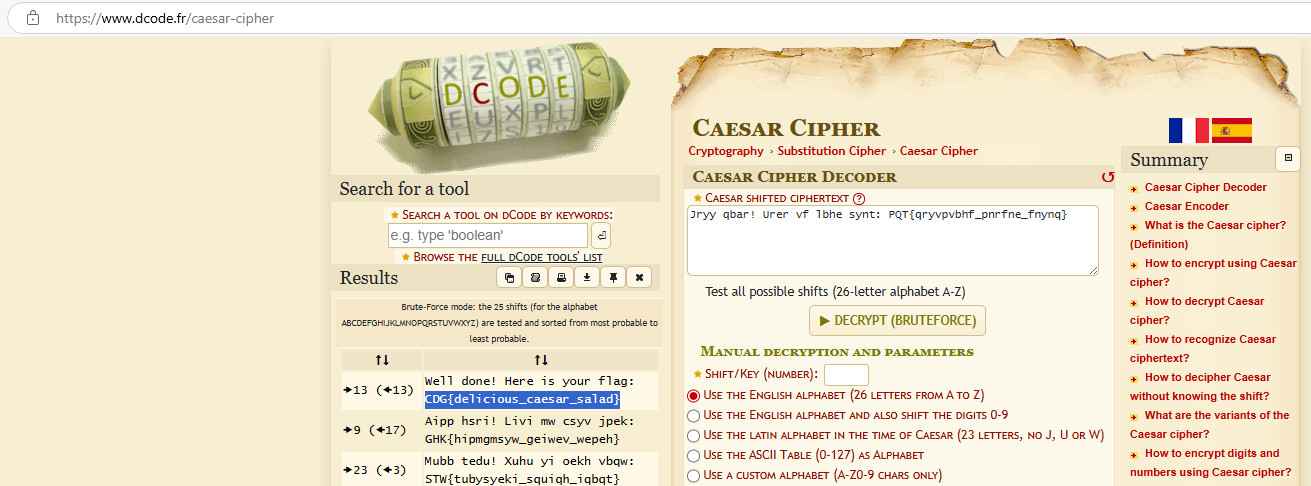The image size is (1311, 486).
Task: Click the Manual decryption and parameters heading
Action: coord(836,352)
